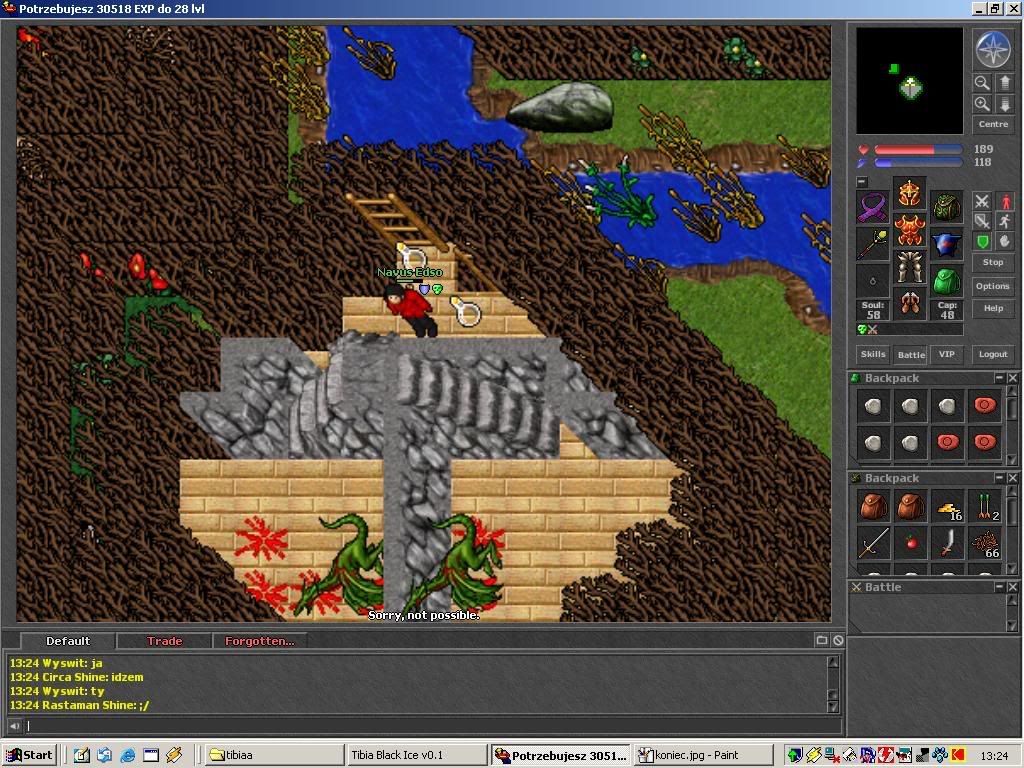Select the helmet equipment slot
Screen dimensions: 1024x768
click(x=910, y=193)
